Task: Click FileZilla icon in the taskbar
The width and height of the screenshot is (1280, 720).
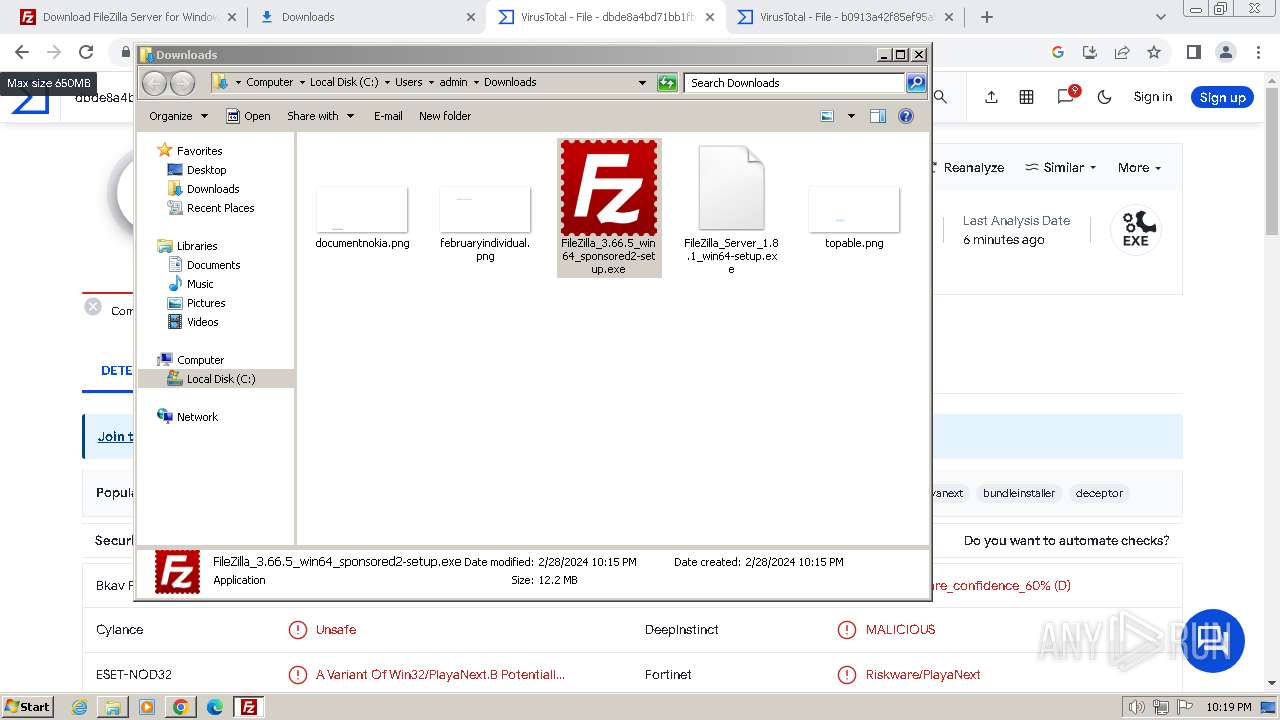Action: pyautogui.click(x=248, y=707)
